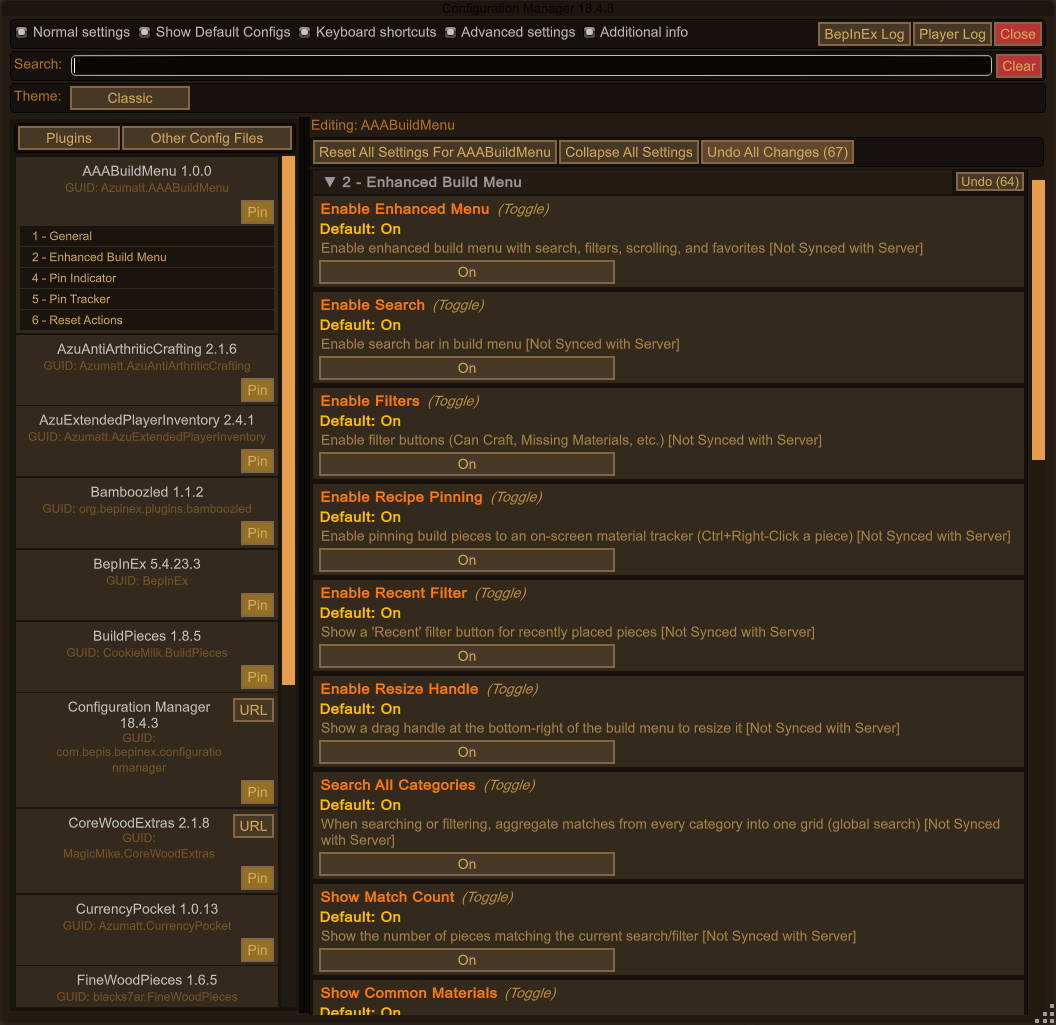Click the settings panel scrollbar
The height and width of the screenshot is (1025, 1056).
click(x=1038, y=320)
